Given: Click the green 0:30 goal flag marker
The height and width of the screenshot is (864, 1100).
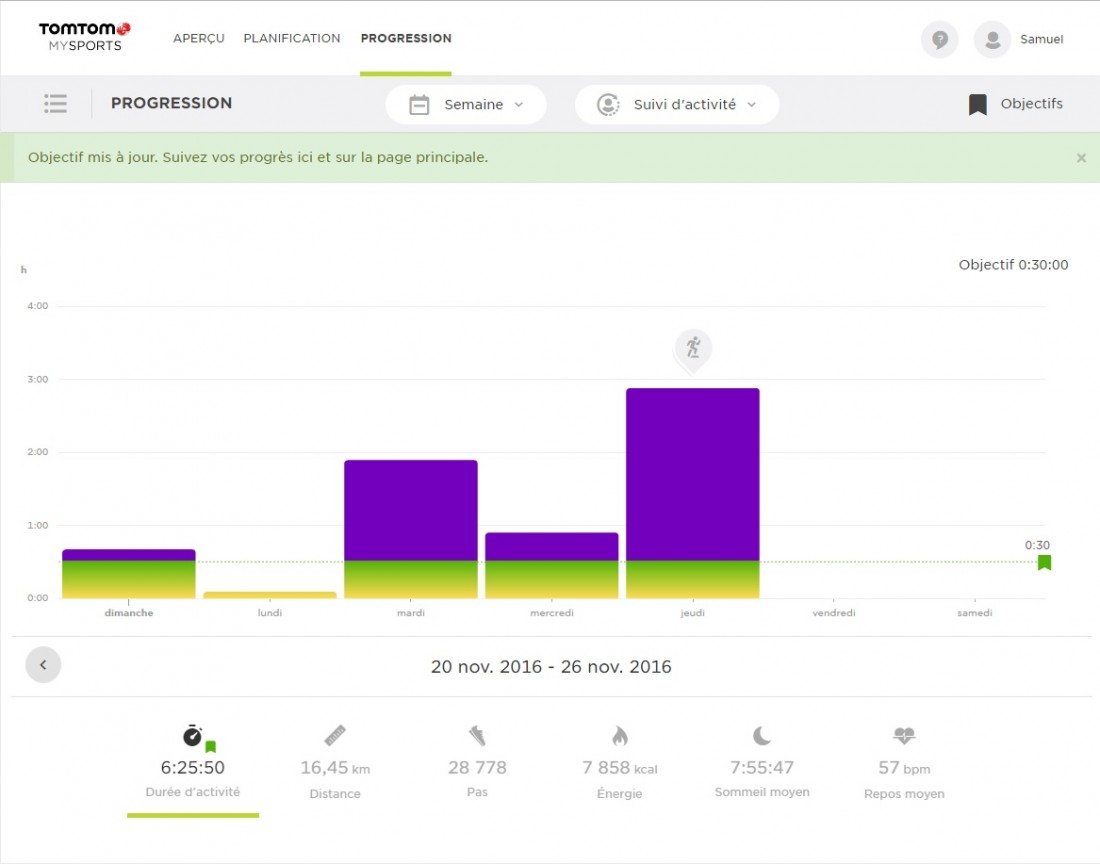Looking at the screenshot, I should 1044,562.
